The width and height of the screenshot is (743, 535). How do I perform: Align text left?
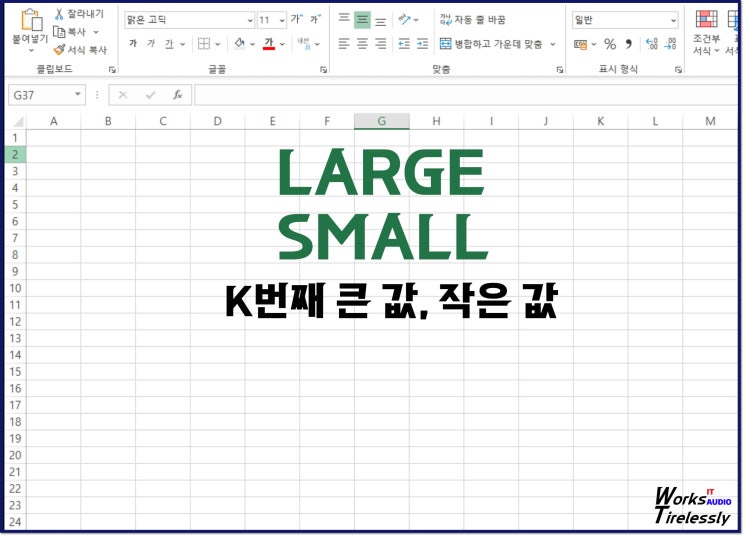(x=344, y=44)
